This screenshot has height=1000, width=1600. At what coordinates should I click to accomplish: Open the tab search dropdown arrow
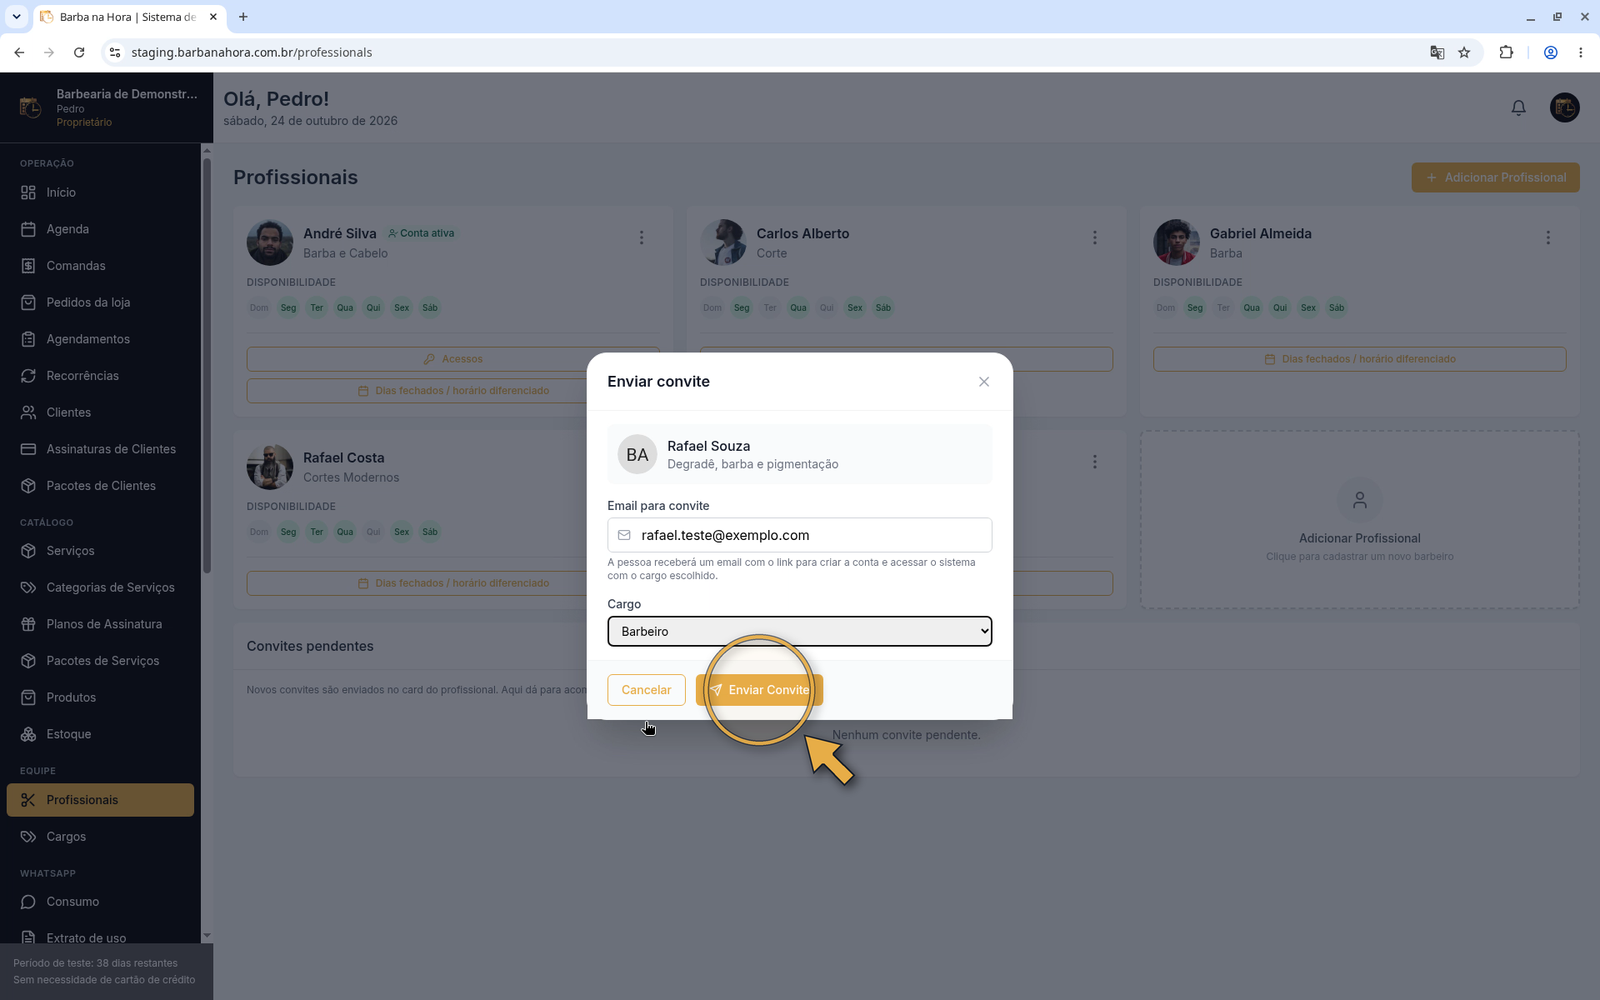(16, 17)
